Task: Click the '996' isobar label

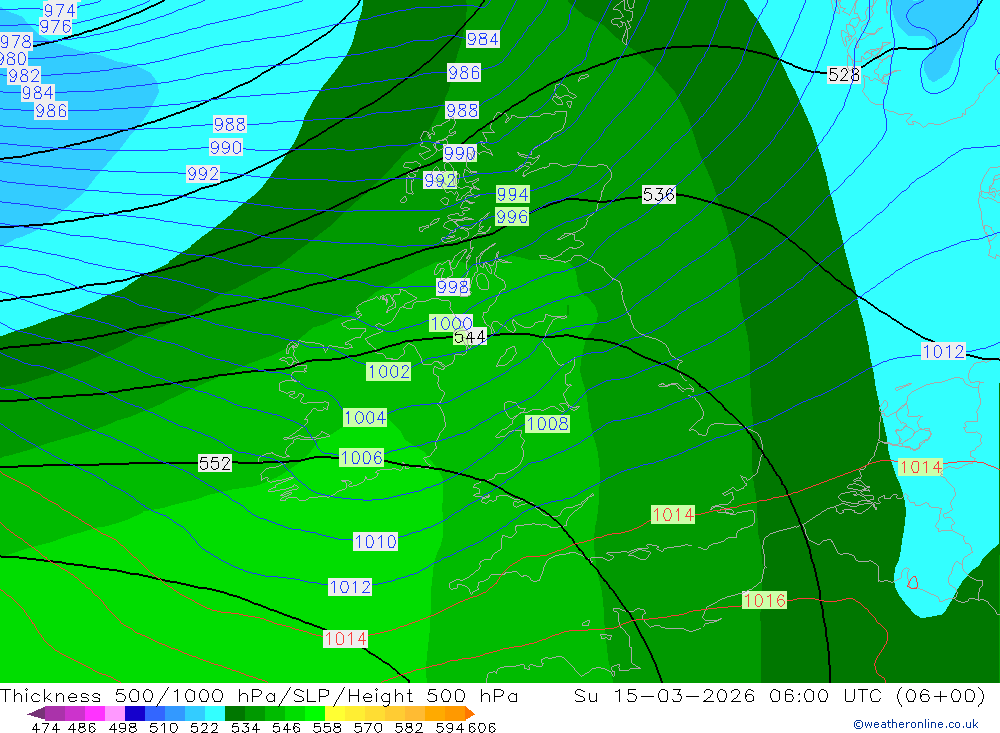Action: coord(512,217)
